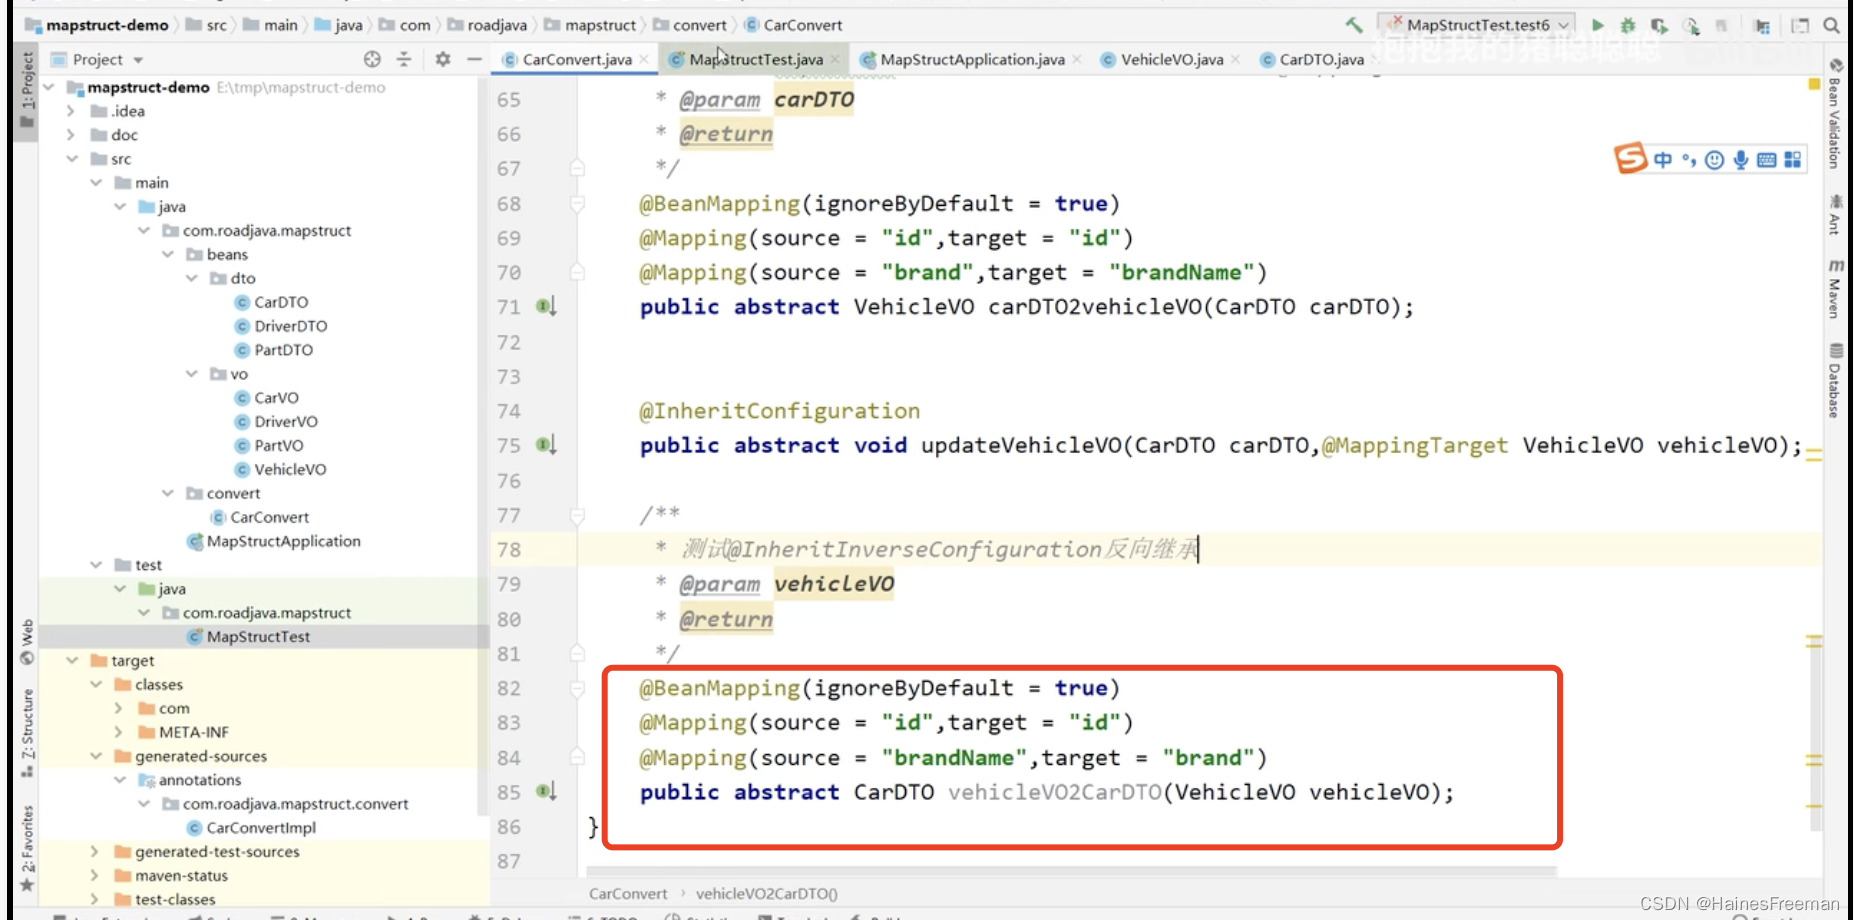Open the Database tool window
The image size is (1854, 920).
pyautogui.click(x=1834, y=381)
